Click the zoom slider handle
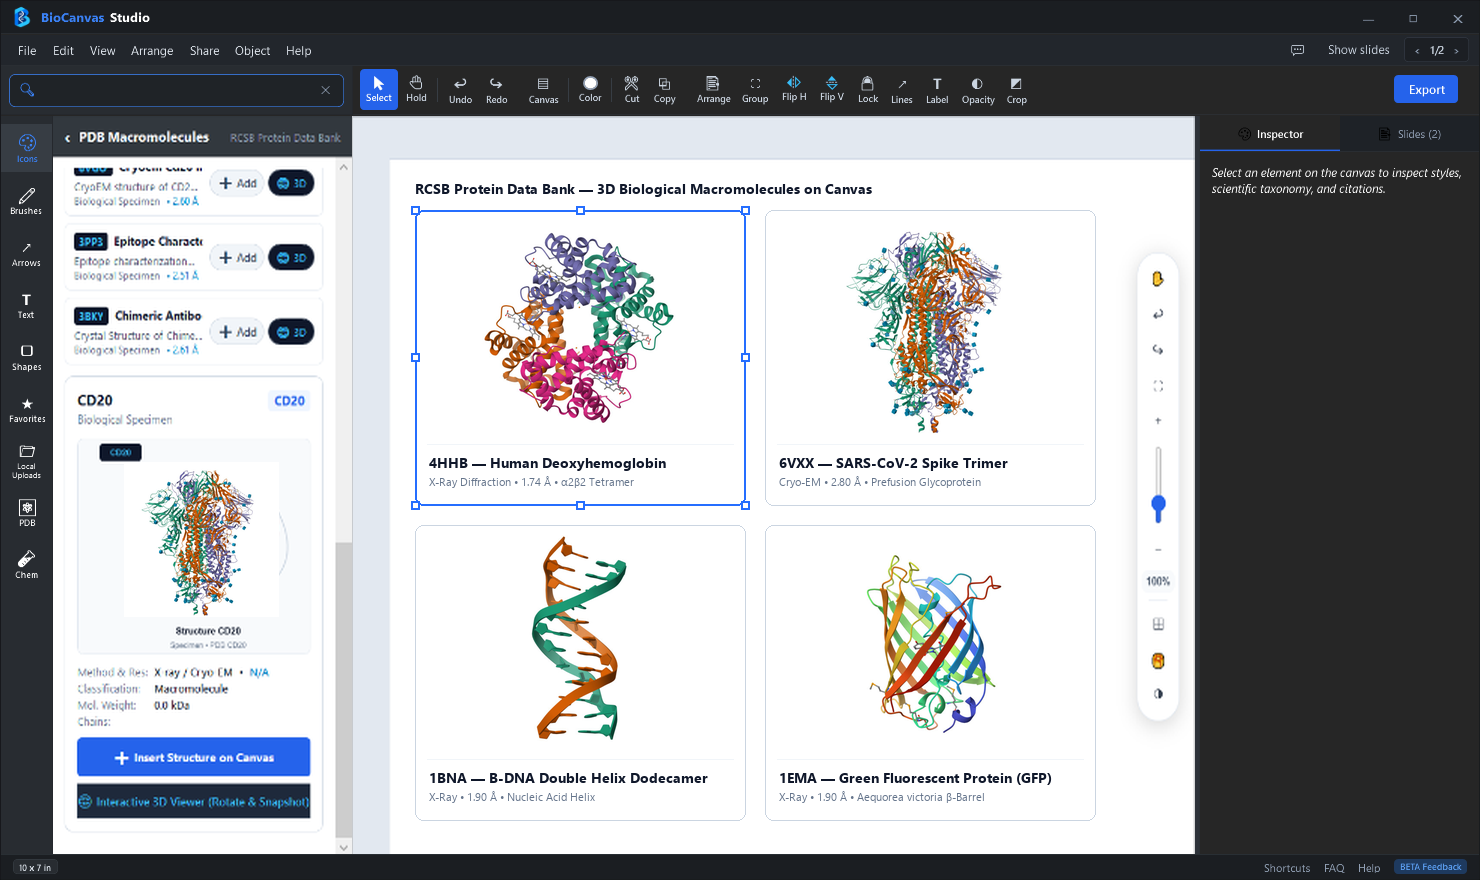 [1158, 504]
